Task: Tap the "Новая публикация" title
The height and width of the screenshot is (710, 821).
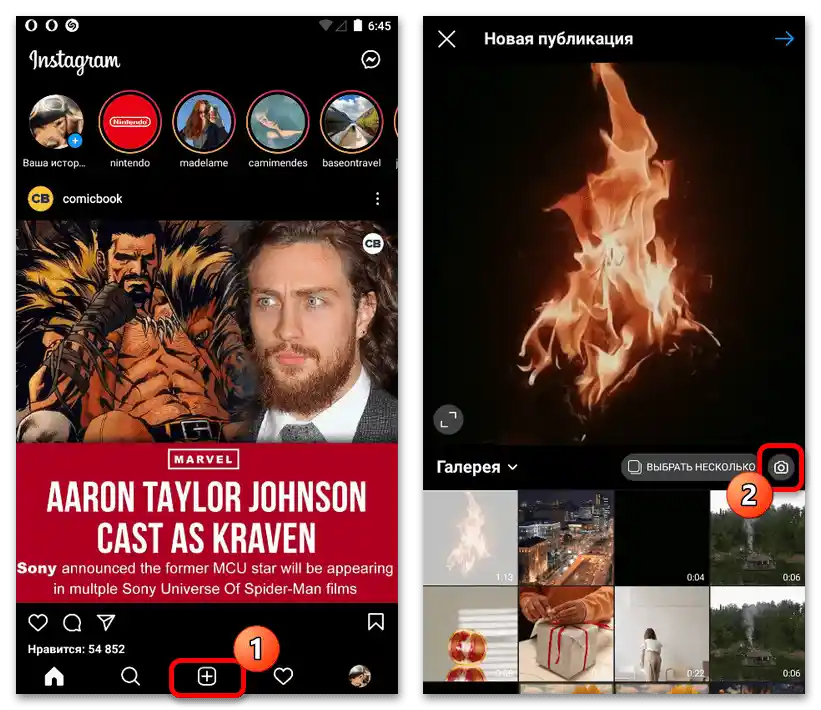Action: point(558,39)
